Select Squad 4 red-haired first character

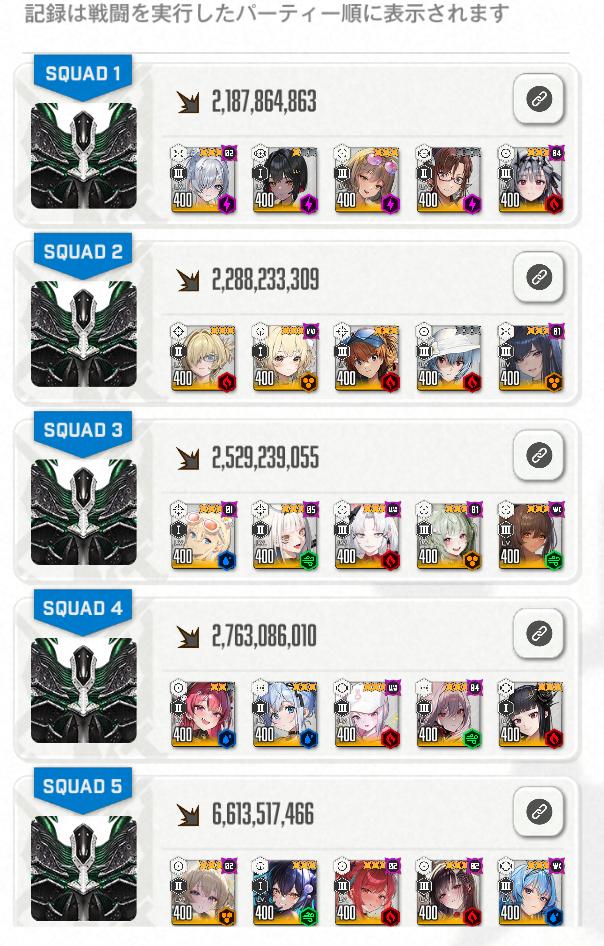pos(203,714)
